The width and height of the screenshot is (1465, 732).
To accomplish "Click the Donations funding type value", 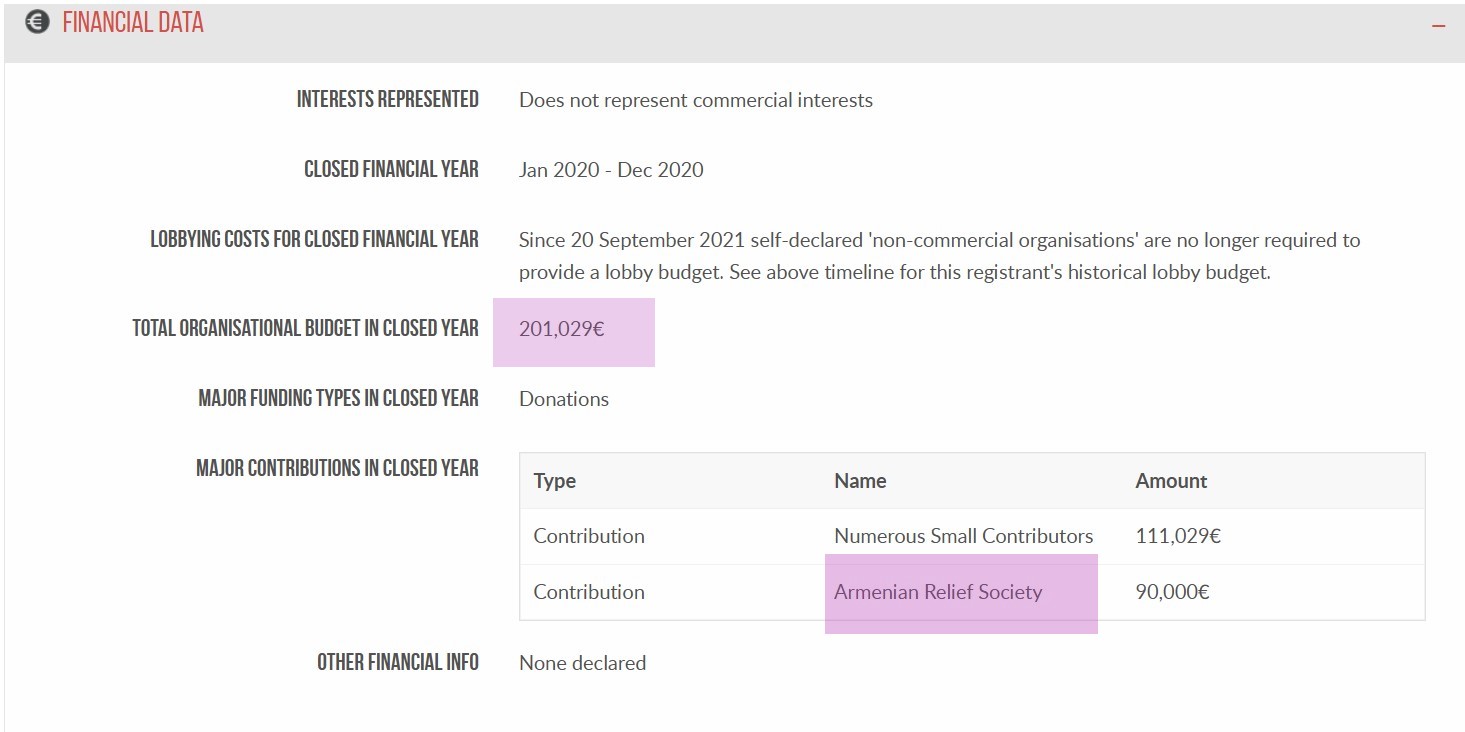I will 564,399.
